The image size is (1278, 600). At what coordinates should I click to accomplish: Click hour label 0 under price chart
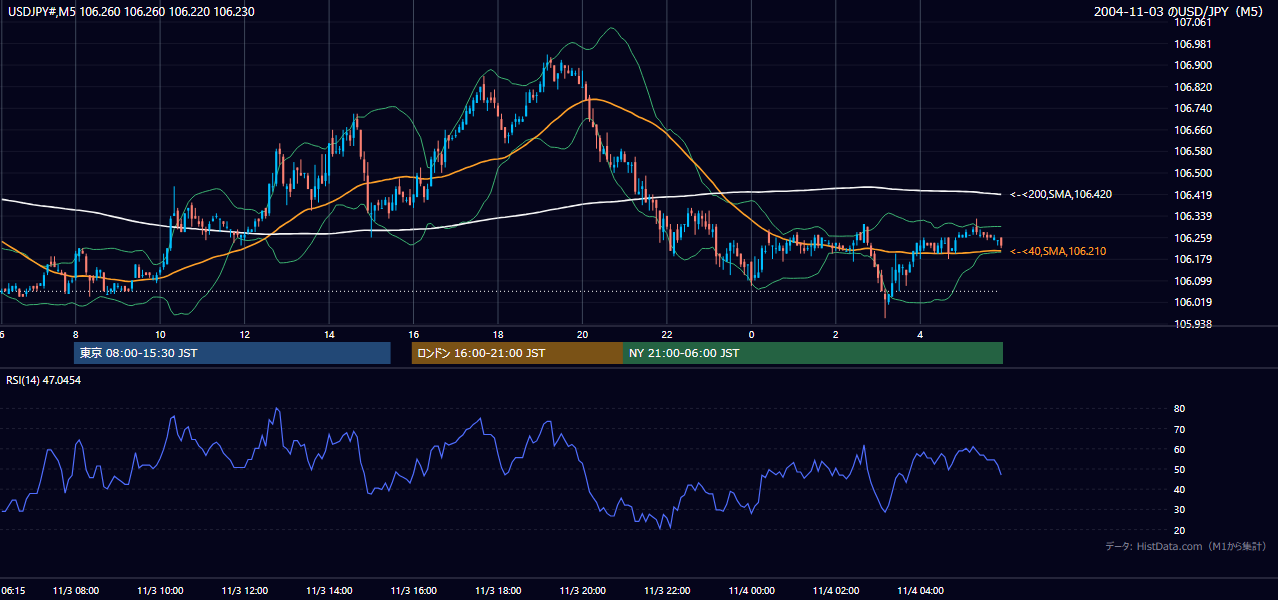coord(752,334)
